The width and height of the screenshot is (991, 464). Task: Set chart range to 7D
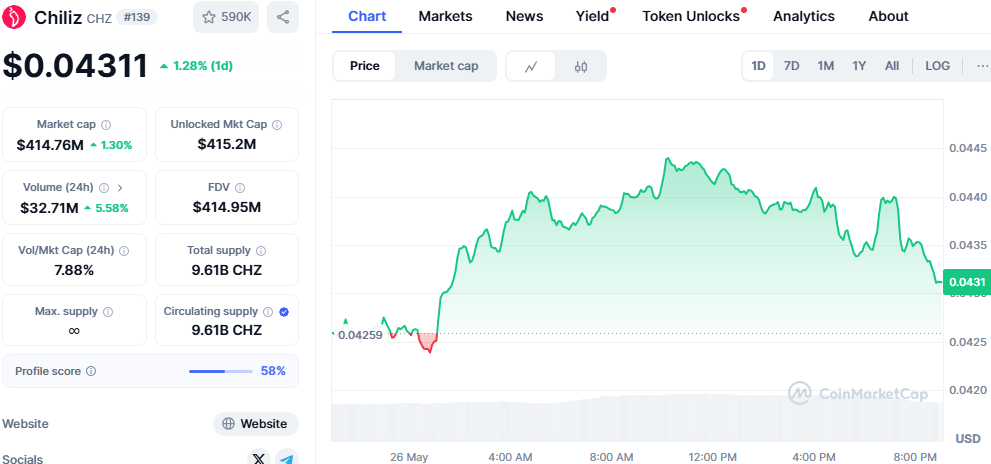click(791, 66)
